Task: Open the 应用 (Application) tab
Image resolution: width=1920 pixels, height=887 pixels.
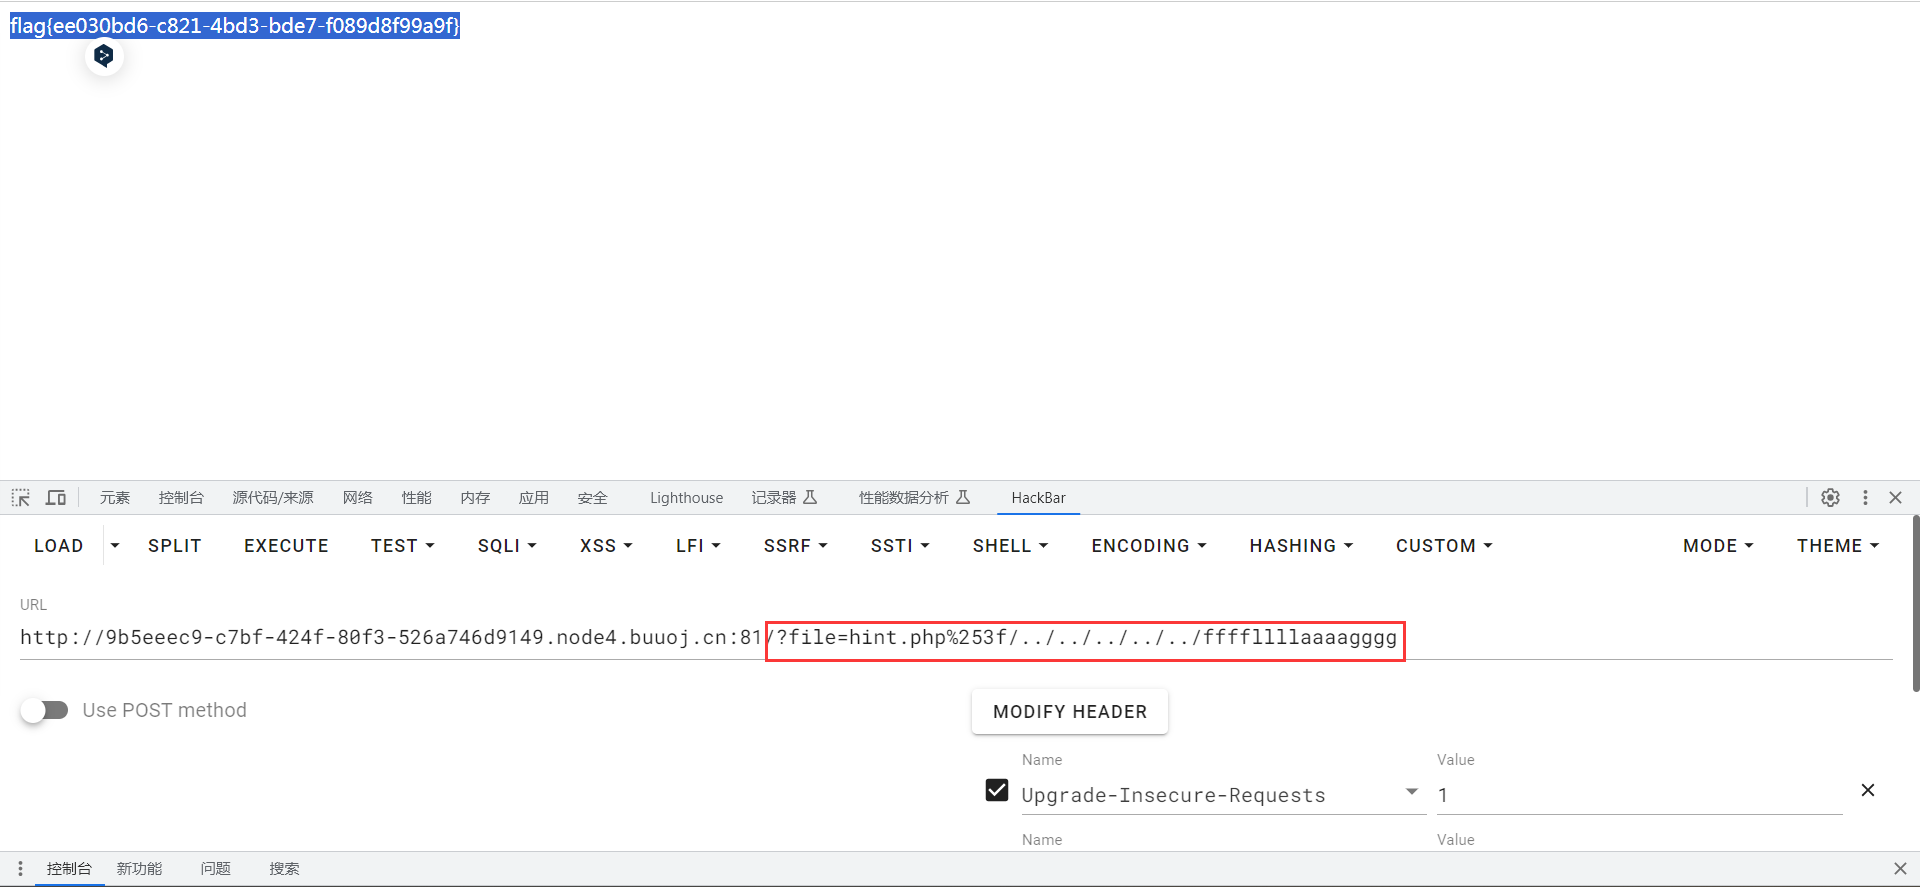Action: point(534,498)
